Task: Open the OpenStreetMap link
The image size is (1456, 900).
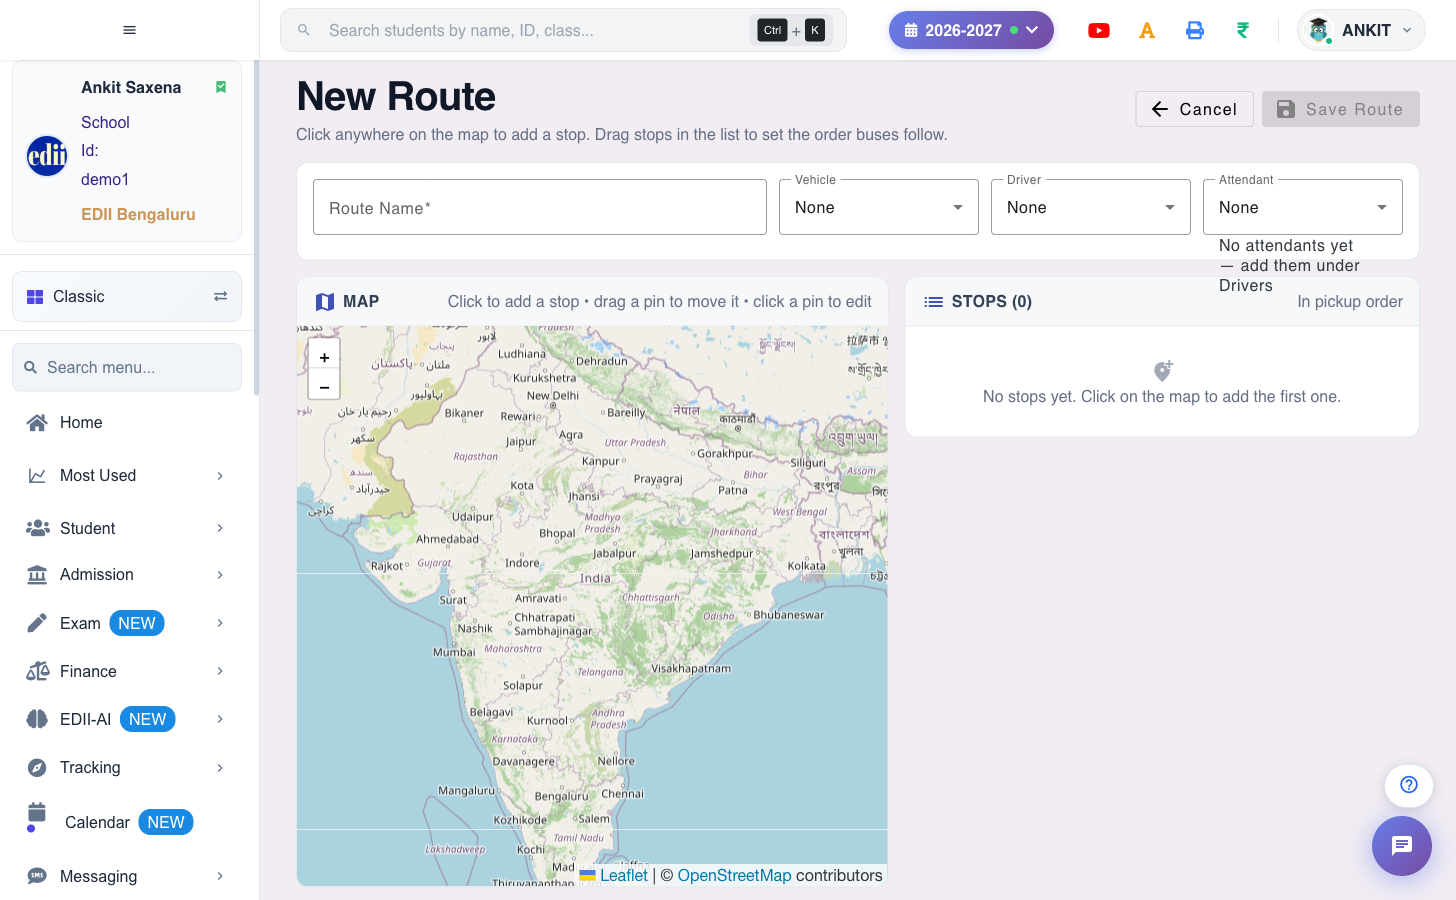Action: coord(734,875)
